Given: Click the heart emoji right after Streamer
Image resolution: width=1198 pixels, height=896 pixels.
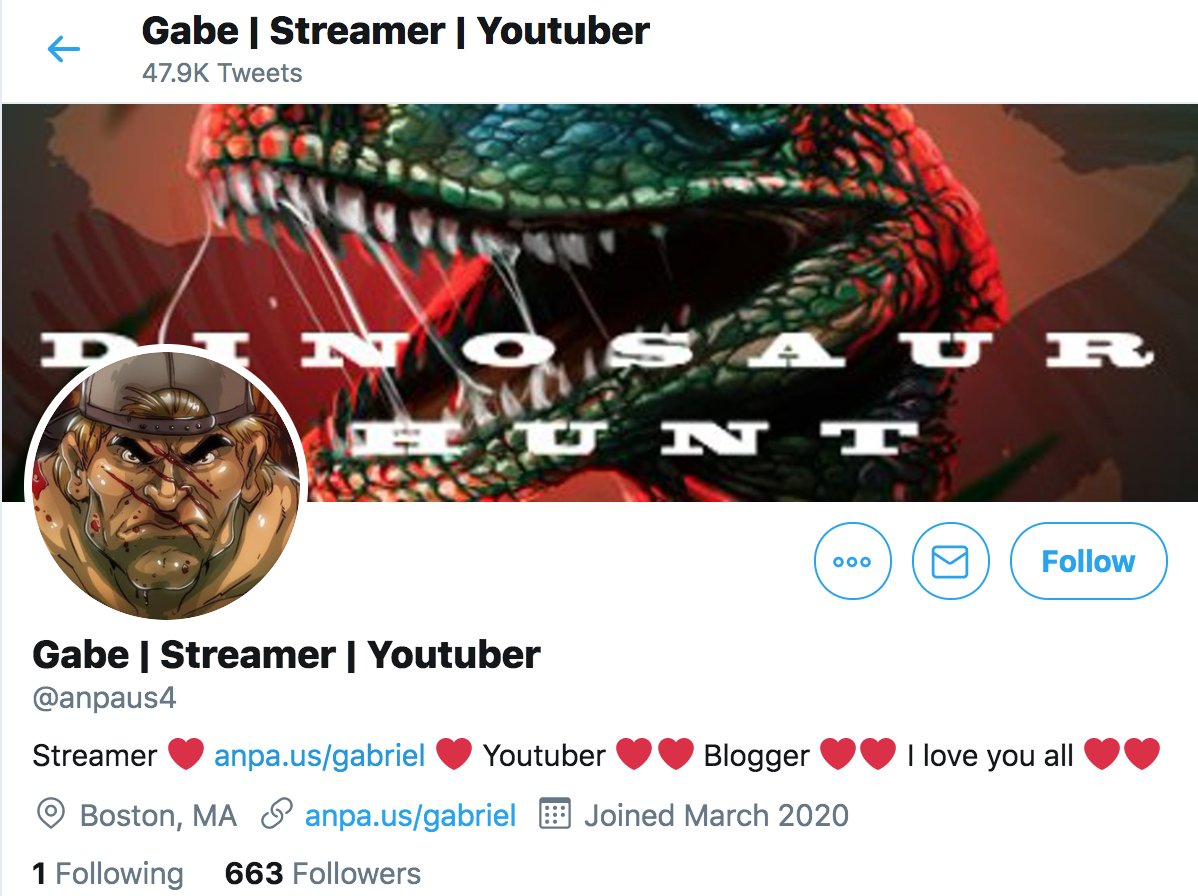Looking at the screenshot, I should [x=186, y=755].
